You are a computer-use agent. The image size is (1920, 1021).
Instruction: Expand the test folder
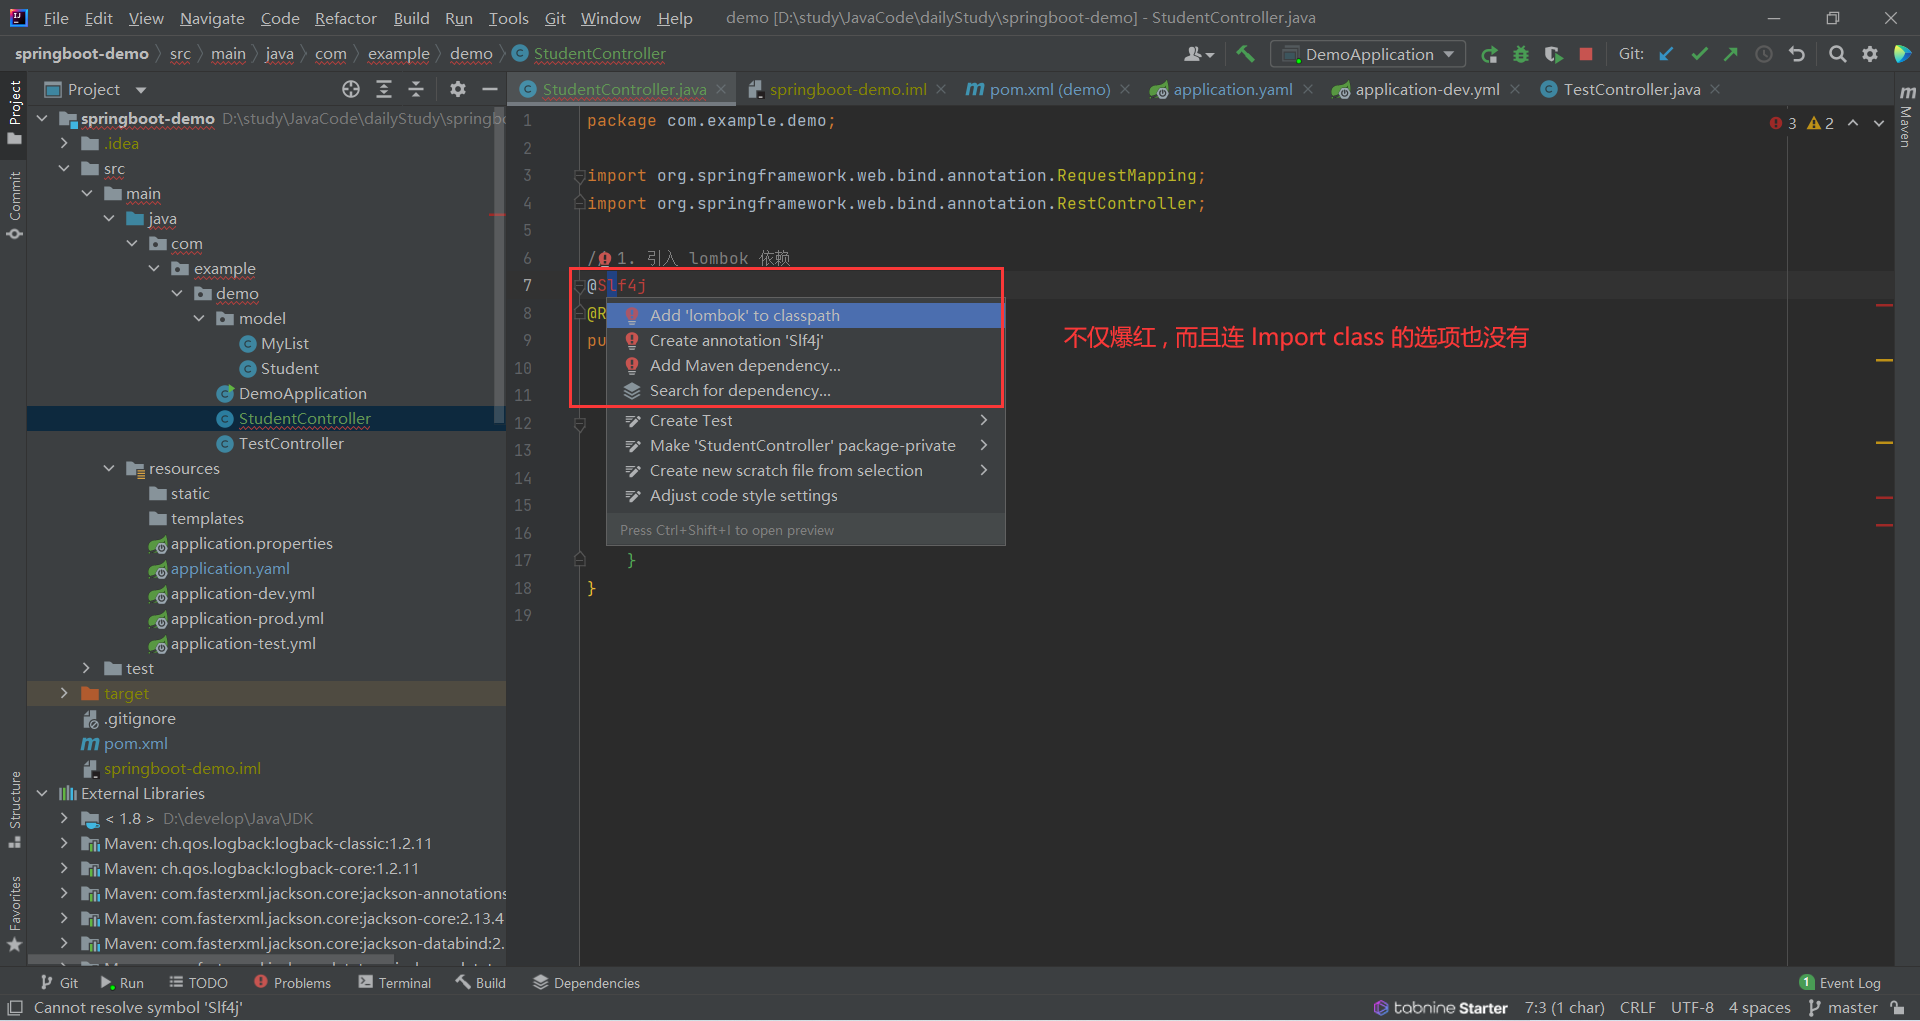86,668
